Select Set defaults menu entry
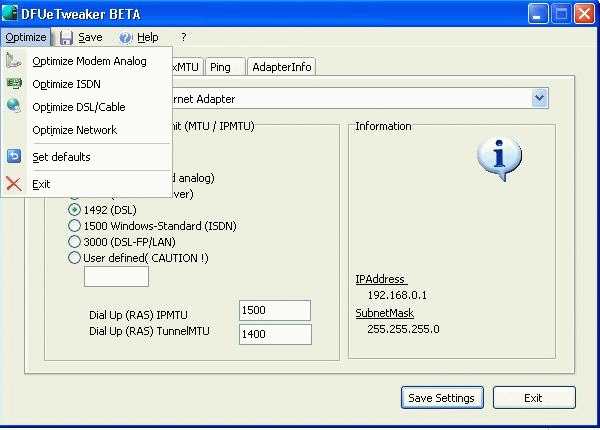This screenshot has width=600, height=430. point(61,157)
